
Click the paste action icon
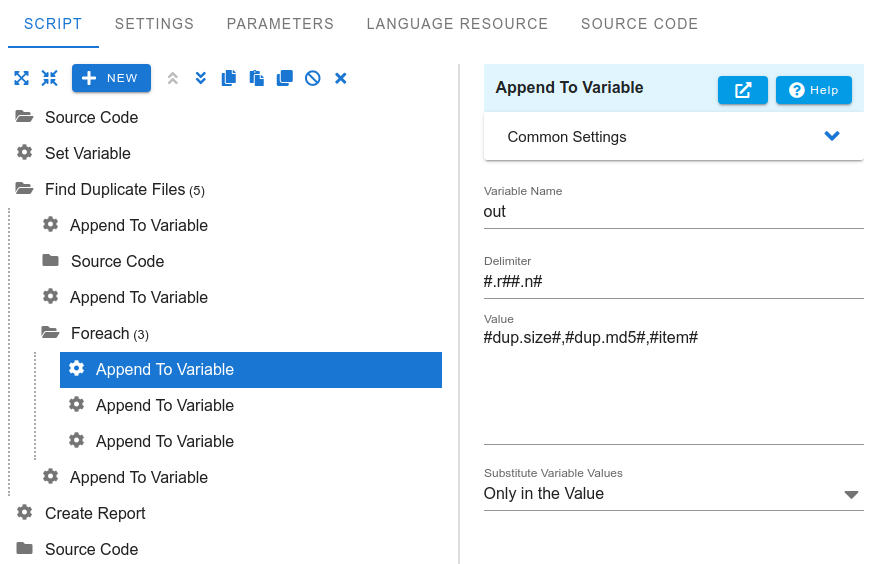256,78
